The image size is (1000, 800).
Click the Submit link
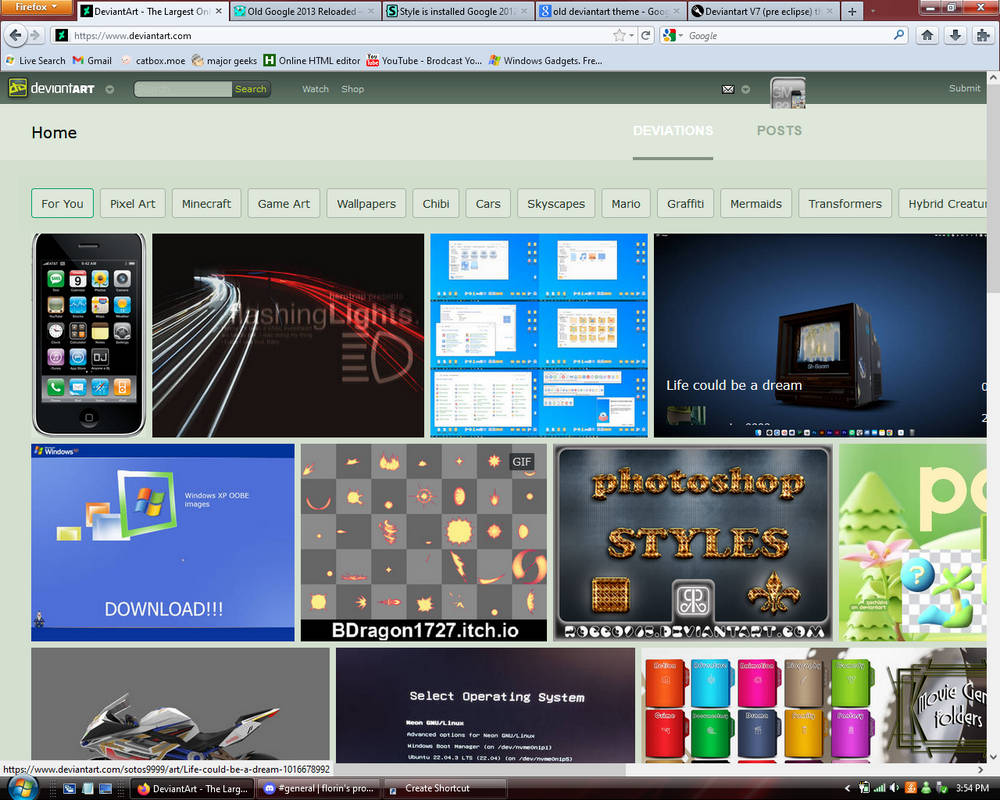[964, 89]
